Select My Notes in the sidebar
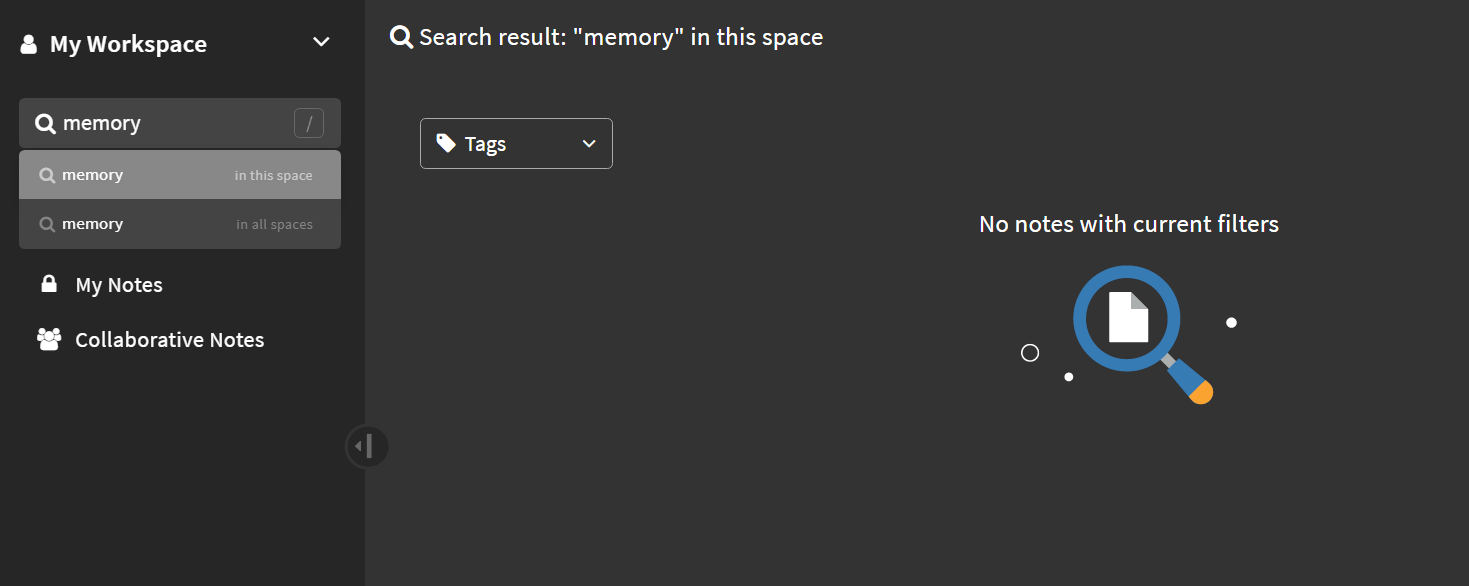This screenshot has height=586, width=1469. (119, 284)
